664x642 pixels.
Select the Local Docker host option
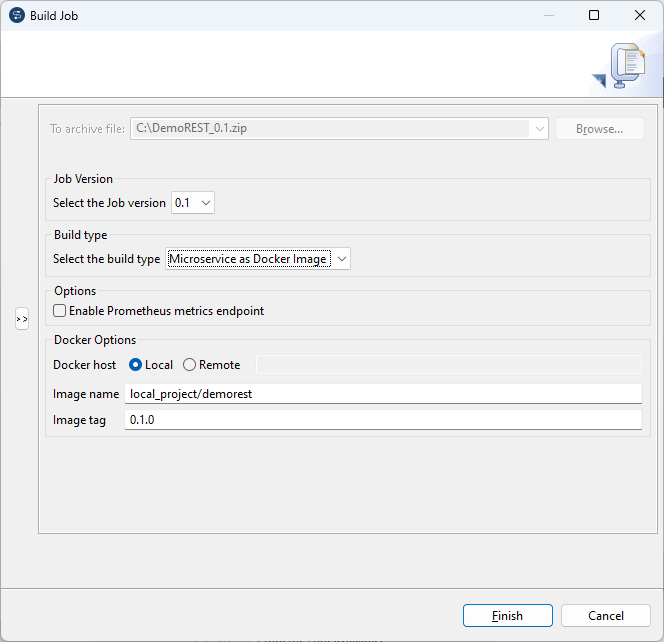coord(136,365)
